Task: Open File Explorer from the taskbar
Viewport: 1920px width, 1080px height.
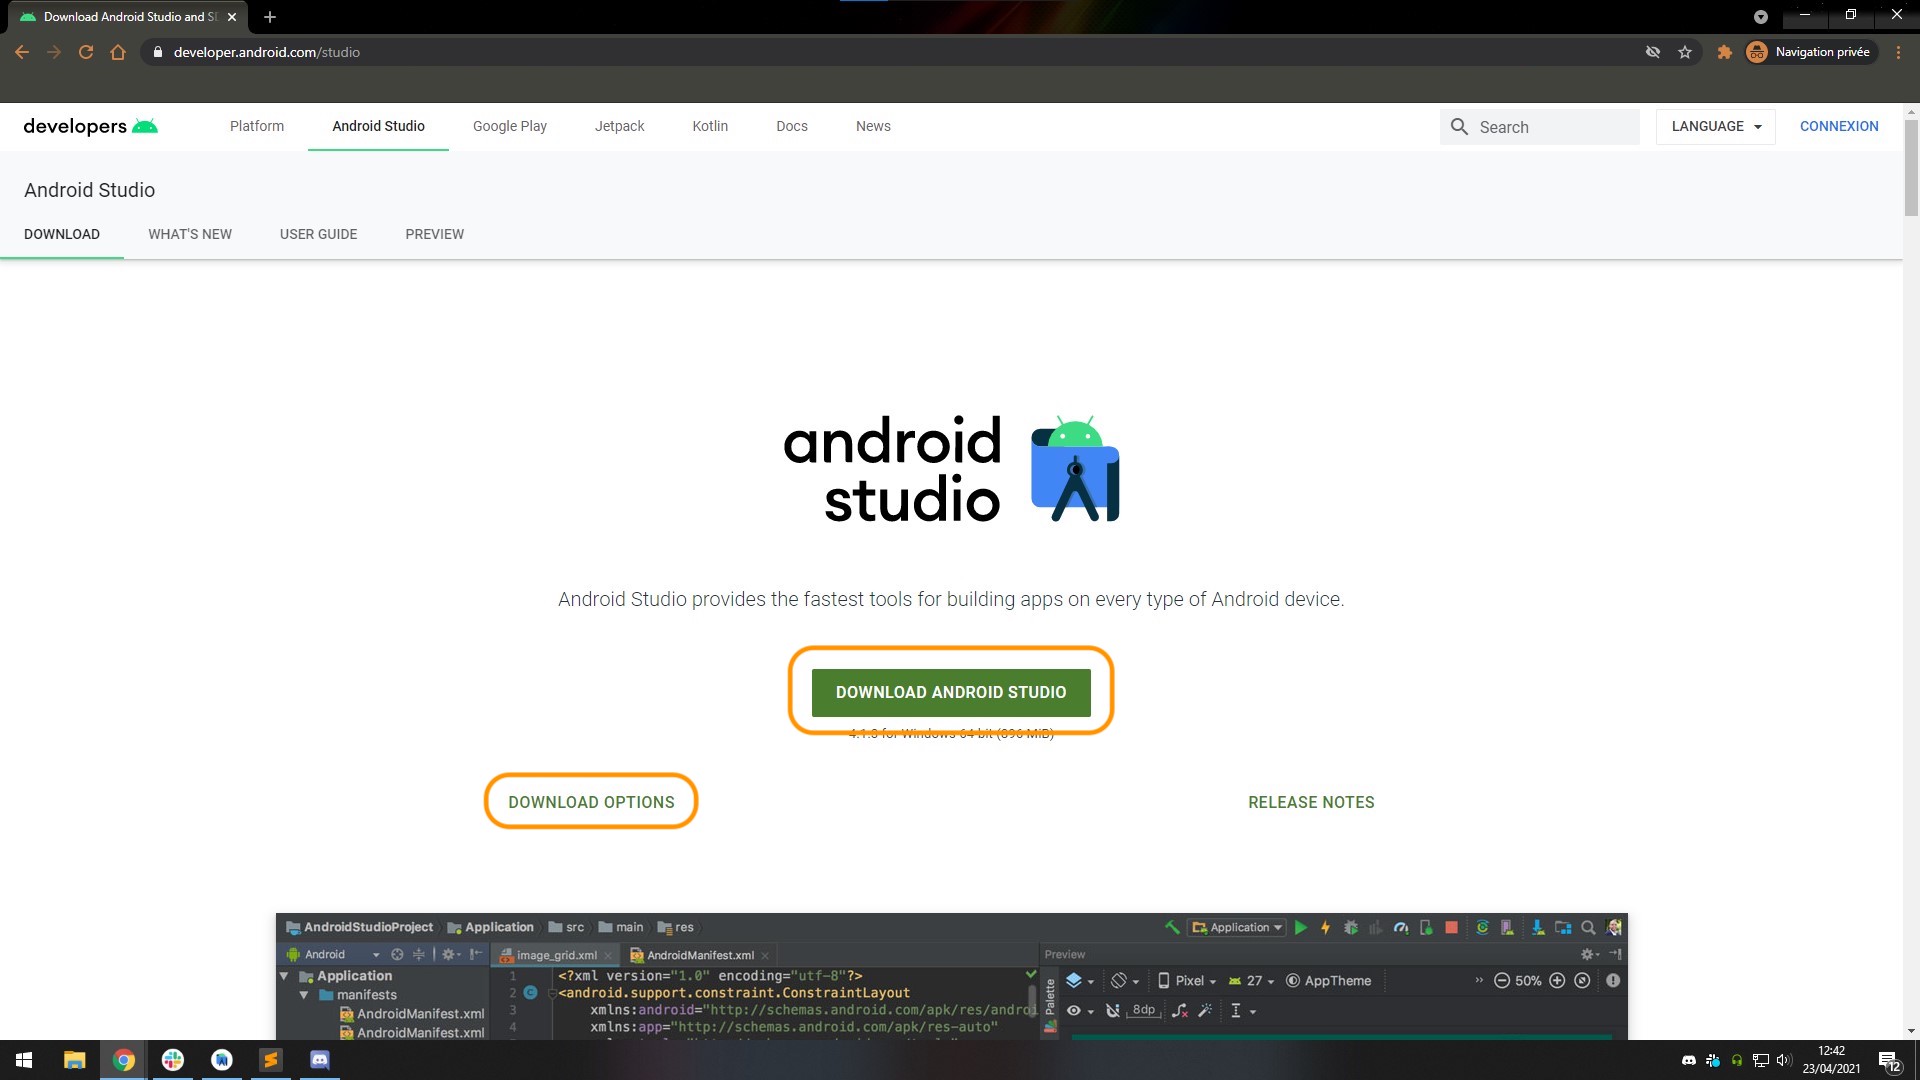Action: (x=75, y=1060)
